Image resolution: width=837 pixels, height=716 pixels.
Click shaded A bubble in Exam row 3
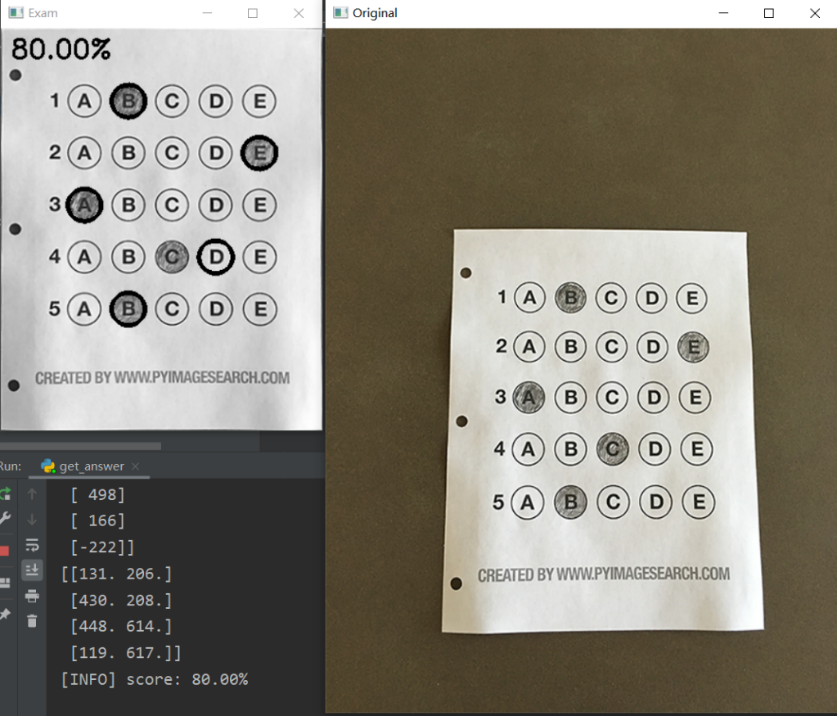coord(84,205)
